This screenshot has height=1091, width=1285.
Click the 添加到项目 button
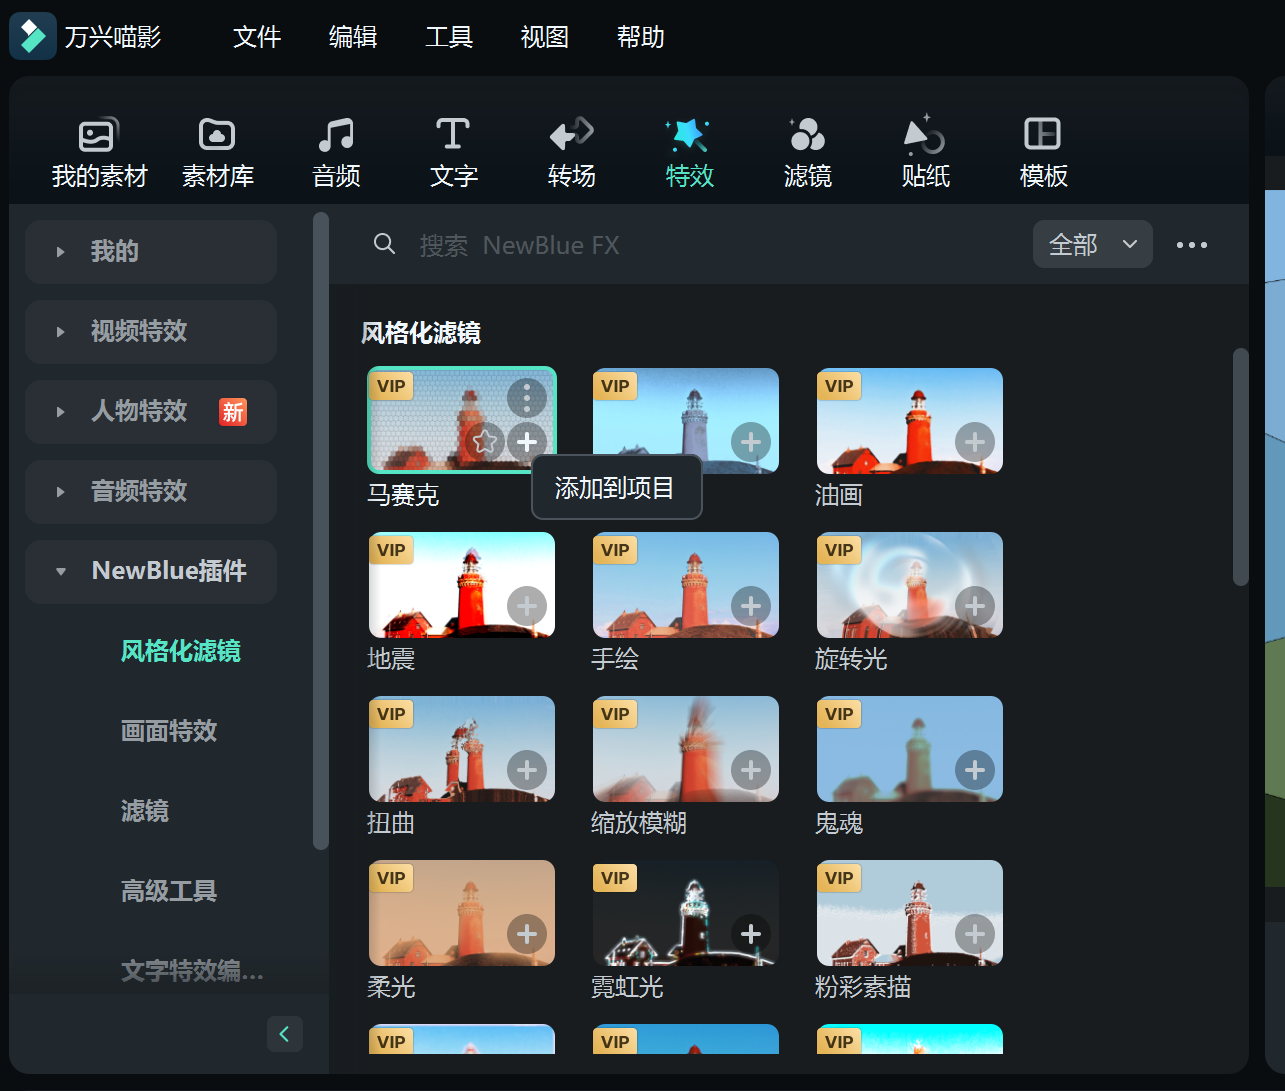point(616,487)
